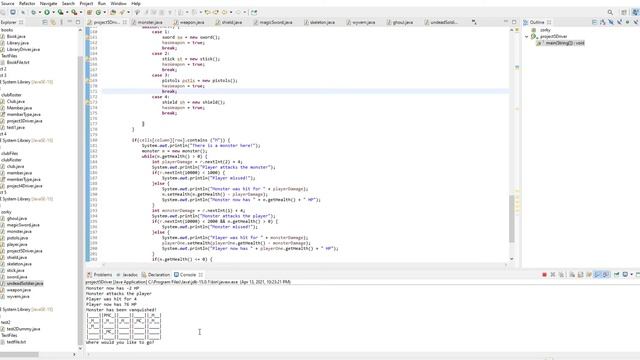Open Club.java in Package Explorer
This screenshot has height=360, width=640.
point(16,101)
